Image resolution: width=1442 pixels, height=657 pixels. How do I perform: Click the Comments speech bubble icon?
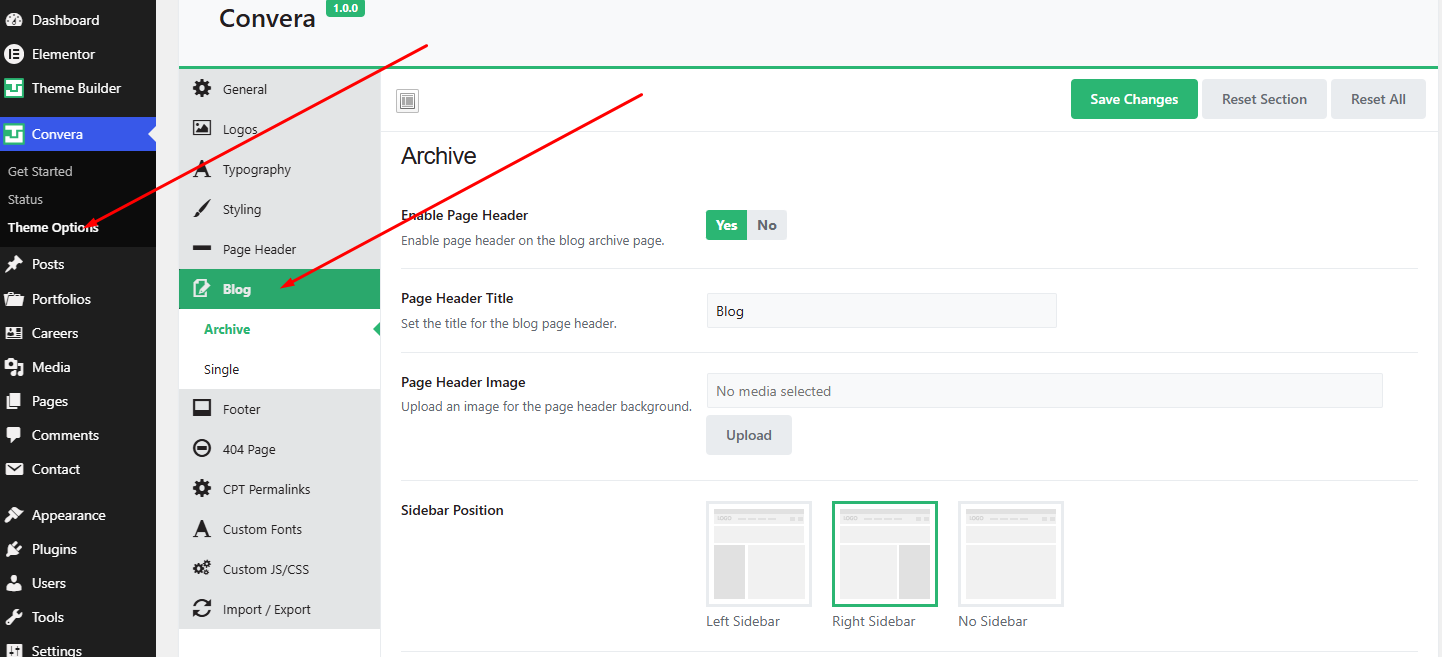click(x=14, y=435)
